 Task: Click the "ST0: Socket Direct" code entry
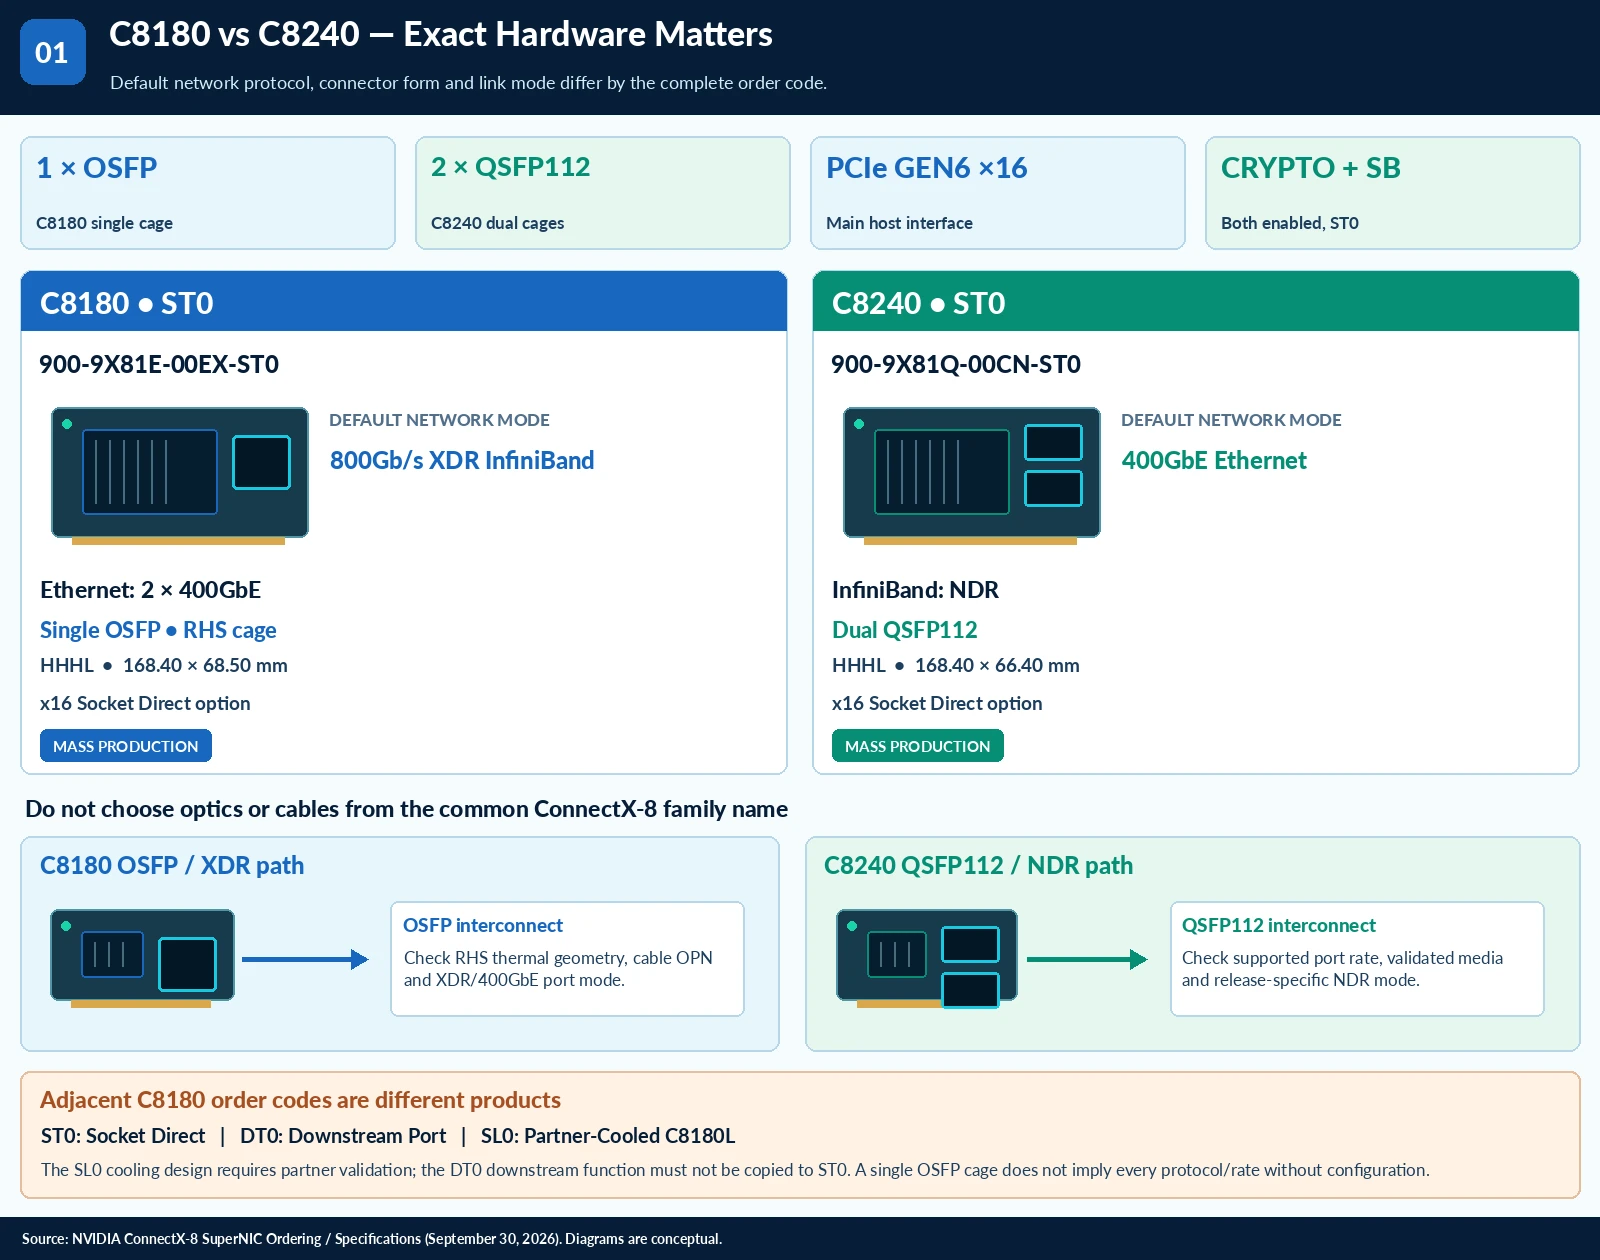[123, 1136]
